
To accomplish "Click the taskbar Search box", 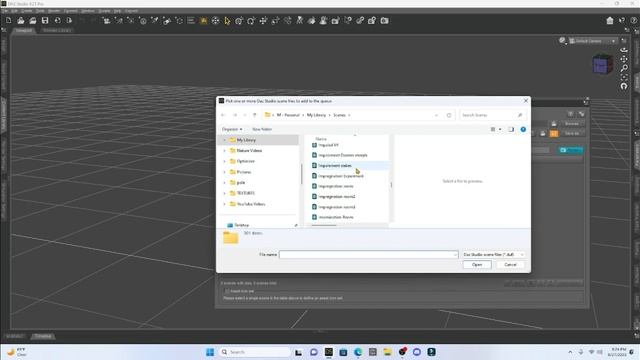I will click(x=255, y=352).
